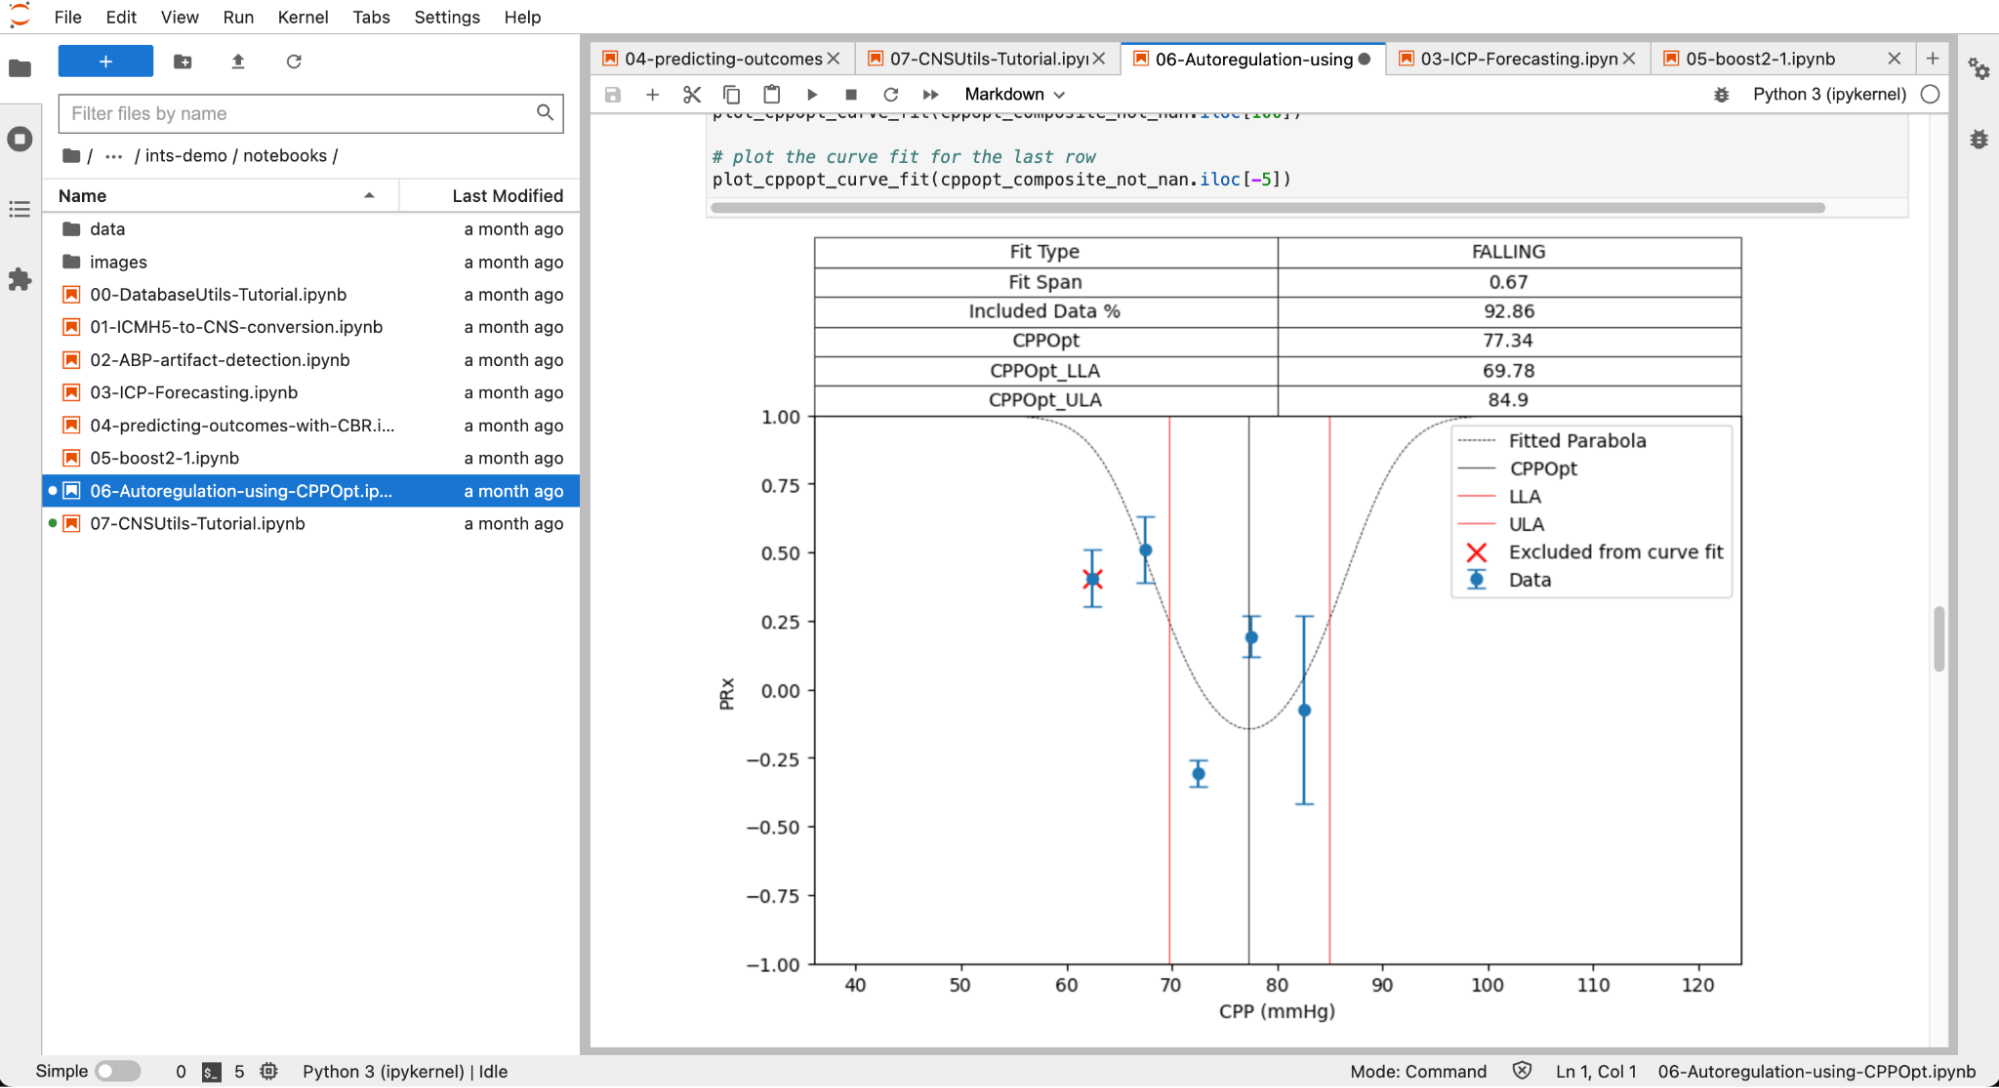Image resolution: width=1999 pixels, height=1088 pixels.
Task: Toggle the Simple interface mode switch
Action: pos(118,1071)
